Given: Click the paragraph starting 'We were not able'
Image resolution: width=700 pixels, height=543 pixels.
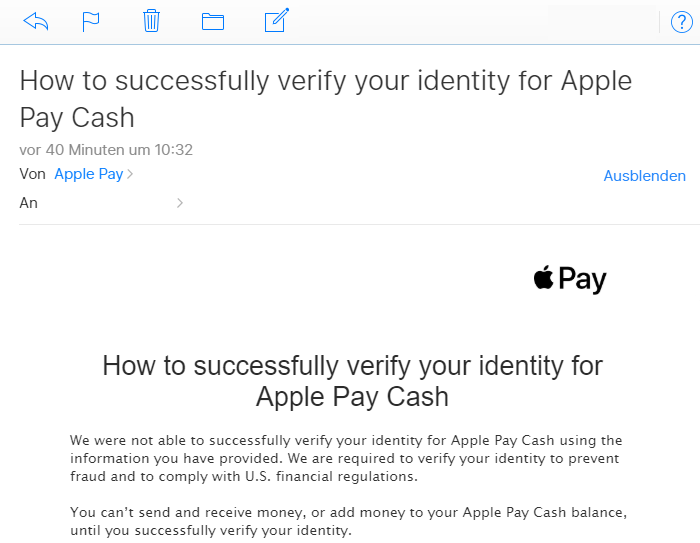Looking at the screenshot, I should pos(346,458).
